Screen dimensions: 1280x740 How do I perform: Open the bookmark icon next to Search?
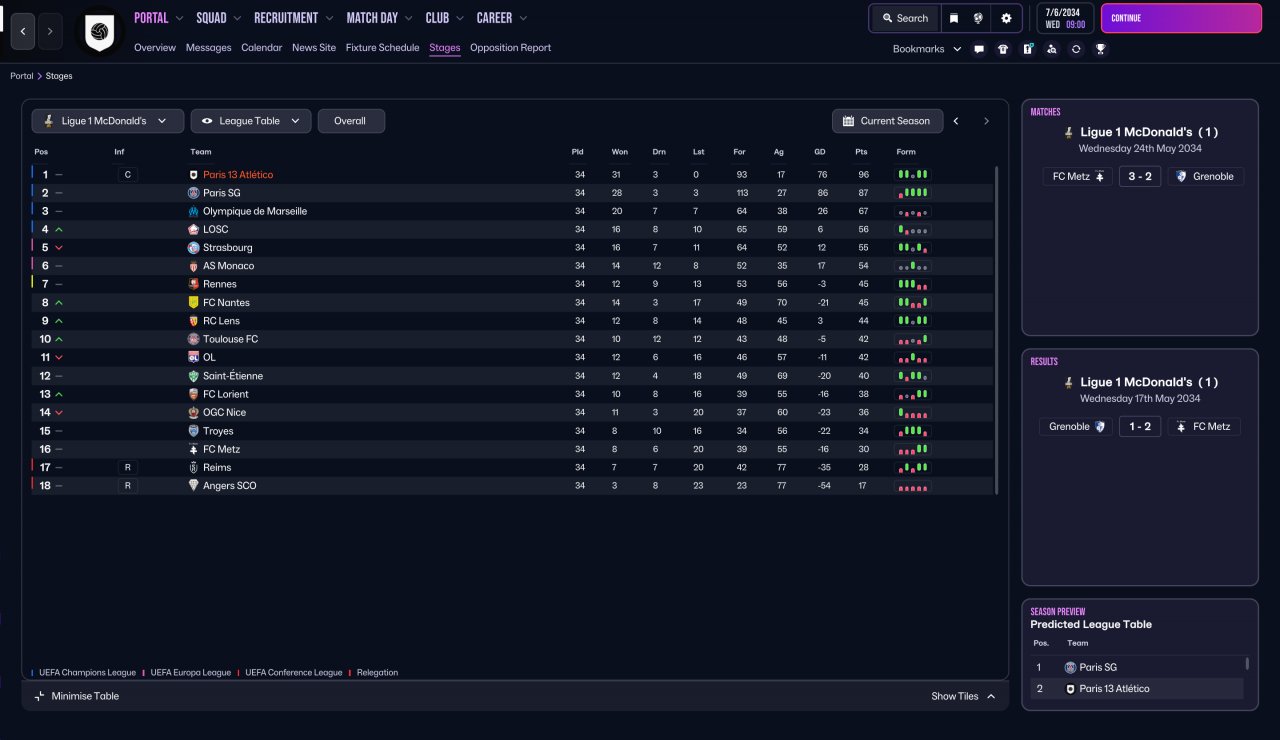click(x=954, y=18)
